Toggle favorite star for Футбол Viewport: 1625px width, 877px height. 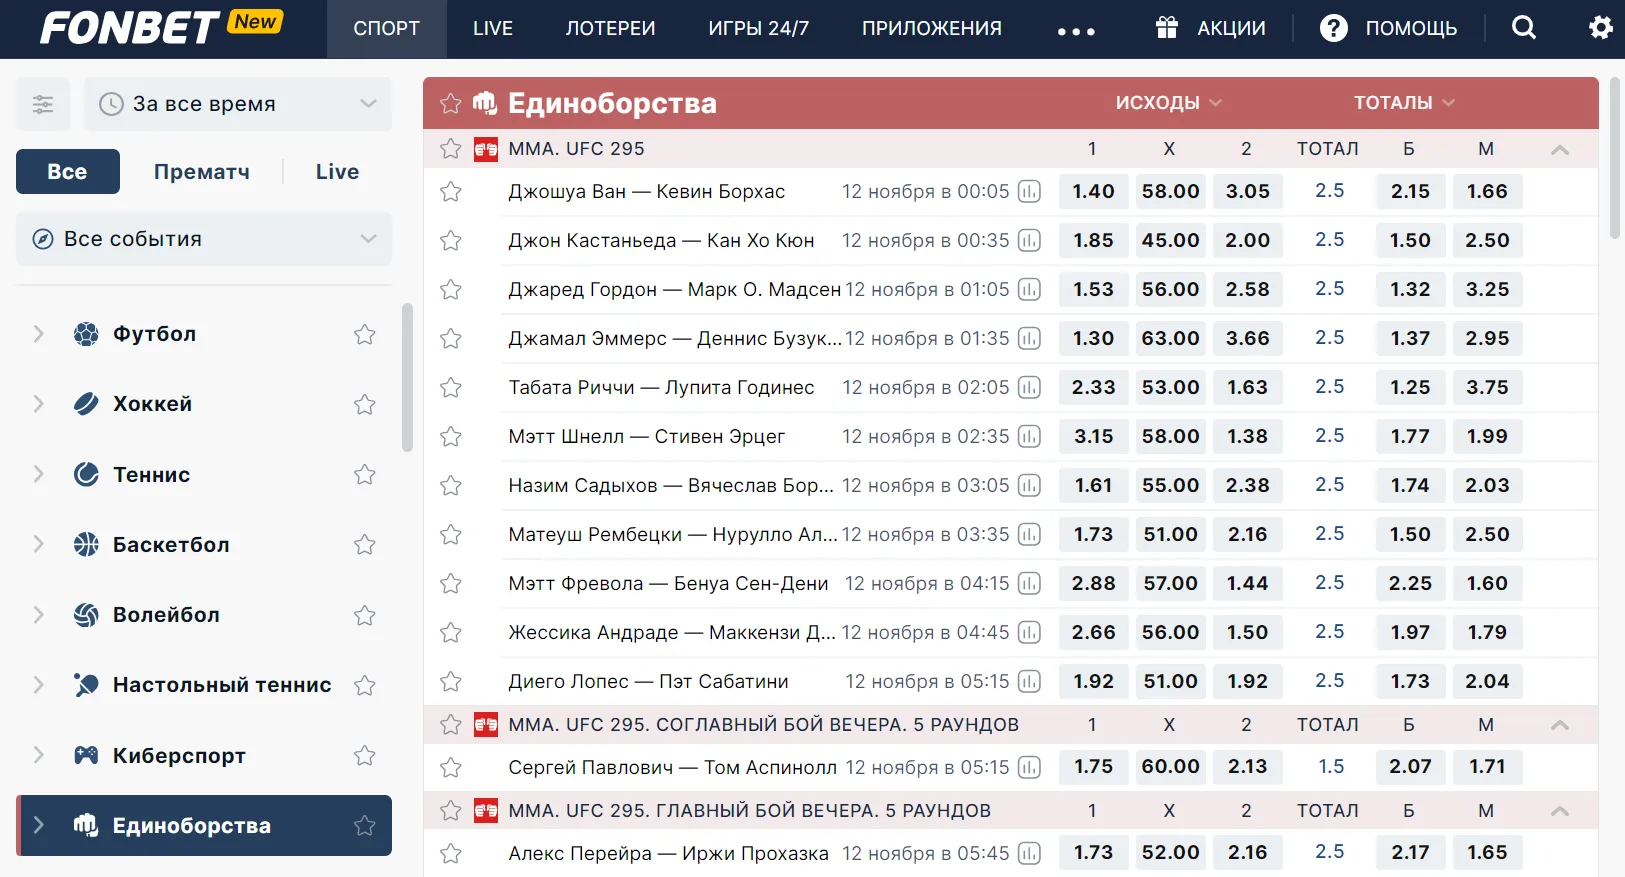pyautogui.click(x=364, y=334)
